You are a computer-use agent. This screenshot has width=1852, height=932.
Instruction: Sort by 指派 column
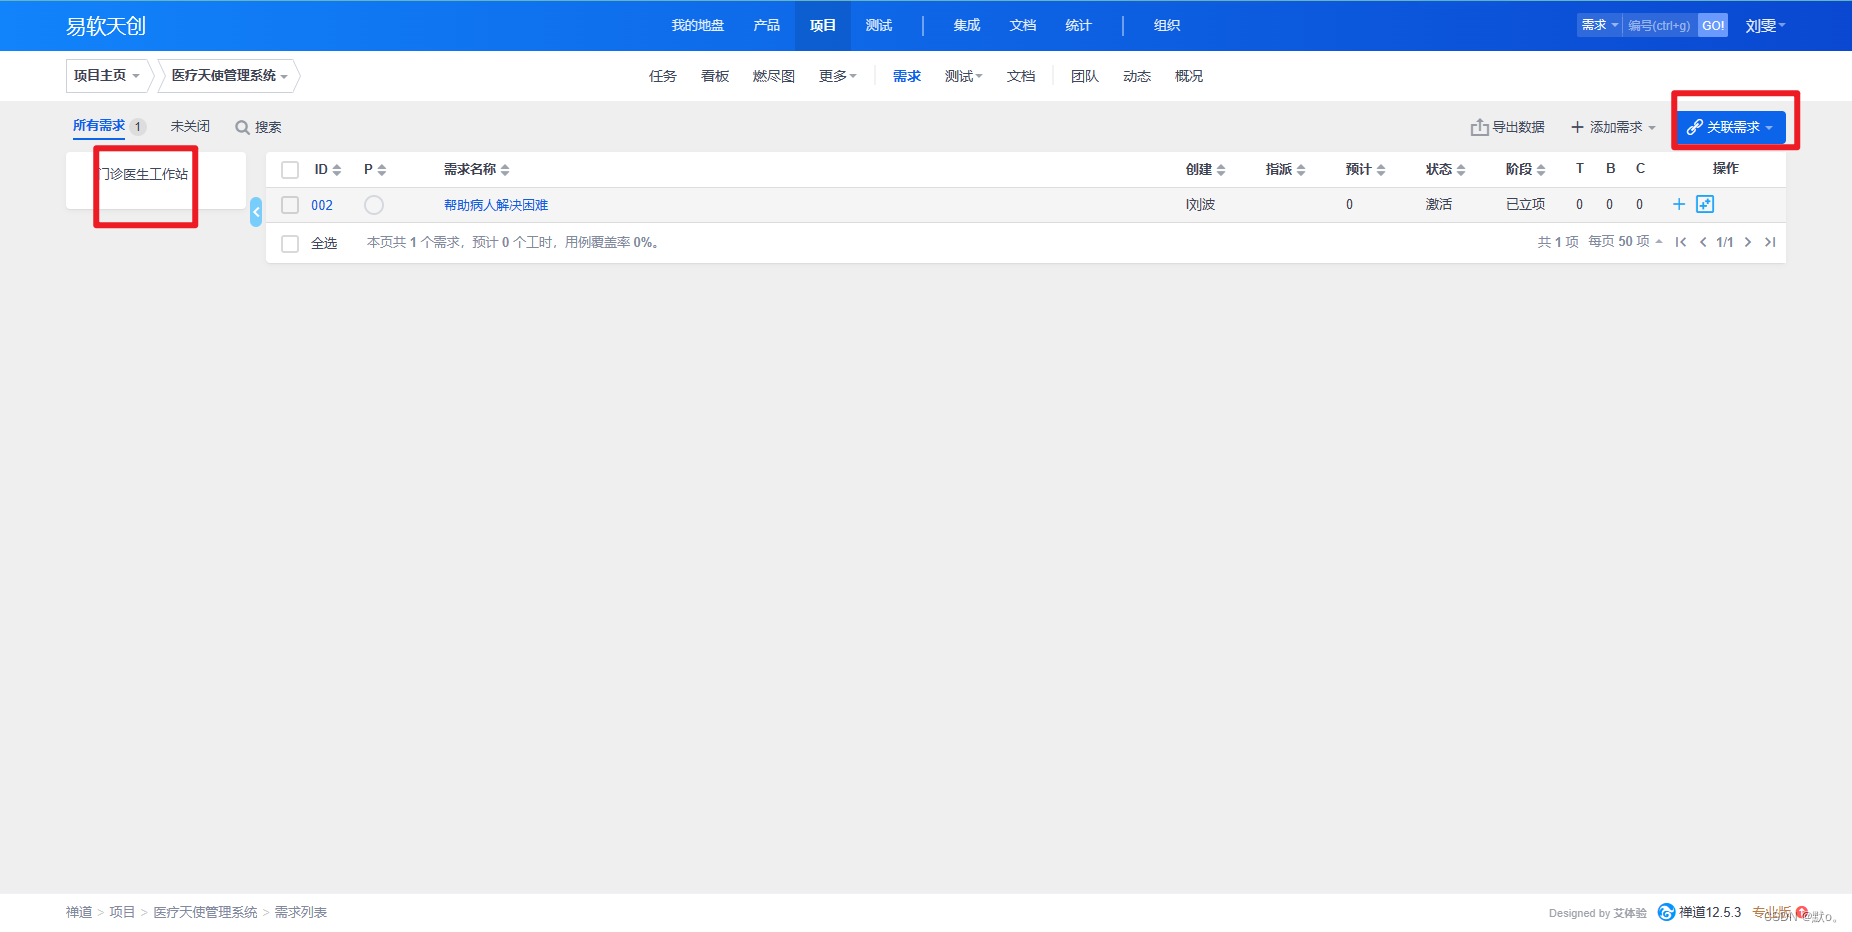click(x=1286, y=169)
